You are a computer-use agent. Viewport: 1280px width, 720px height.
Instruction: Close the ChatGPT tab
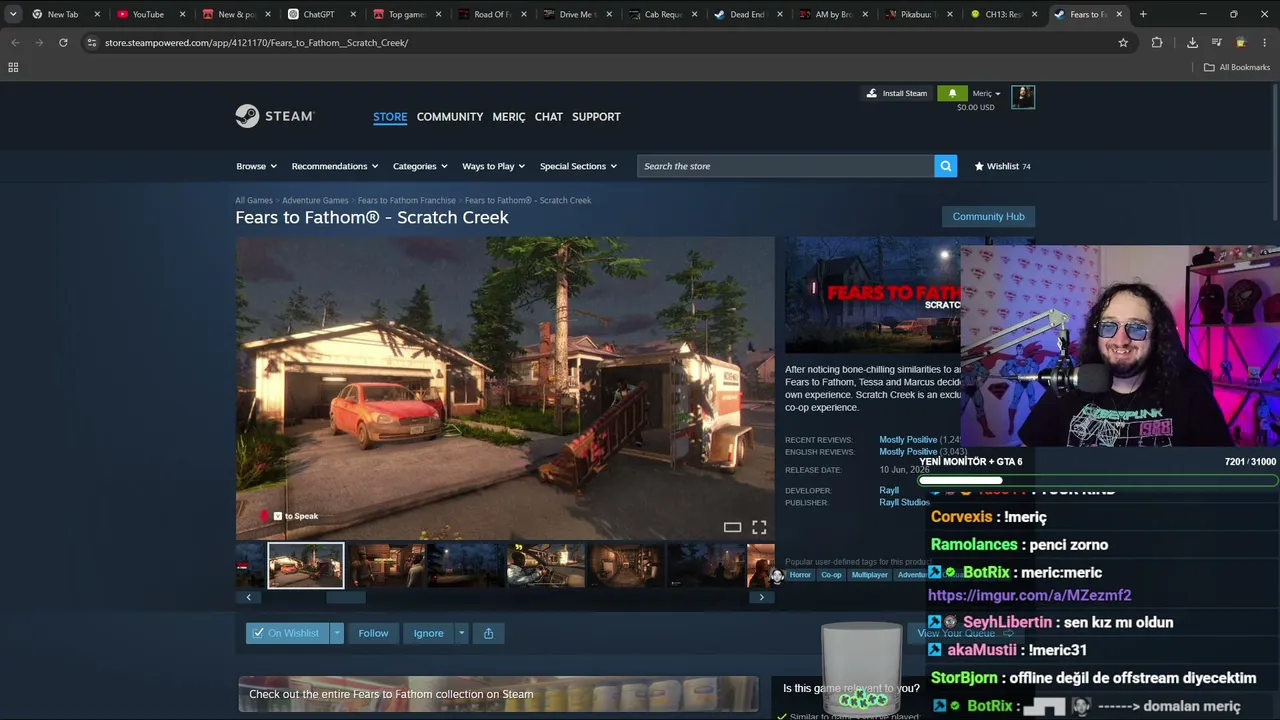pos(353,15)
